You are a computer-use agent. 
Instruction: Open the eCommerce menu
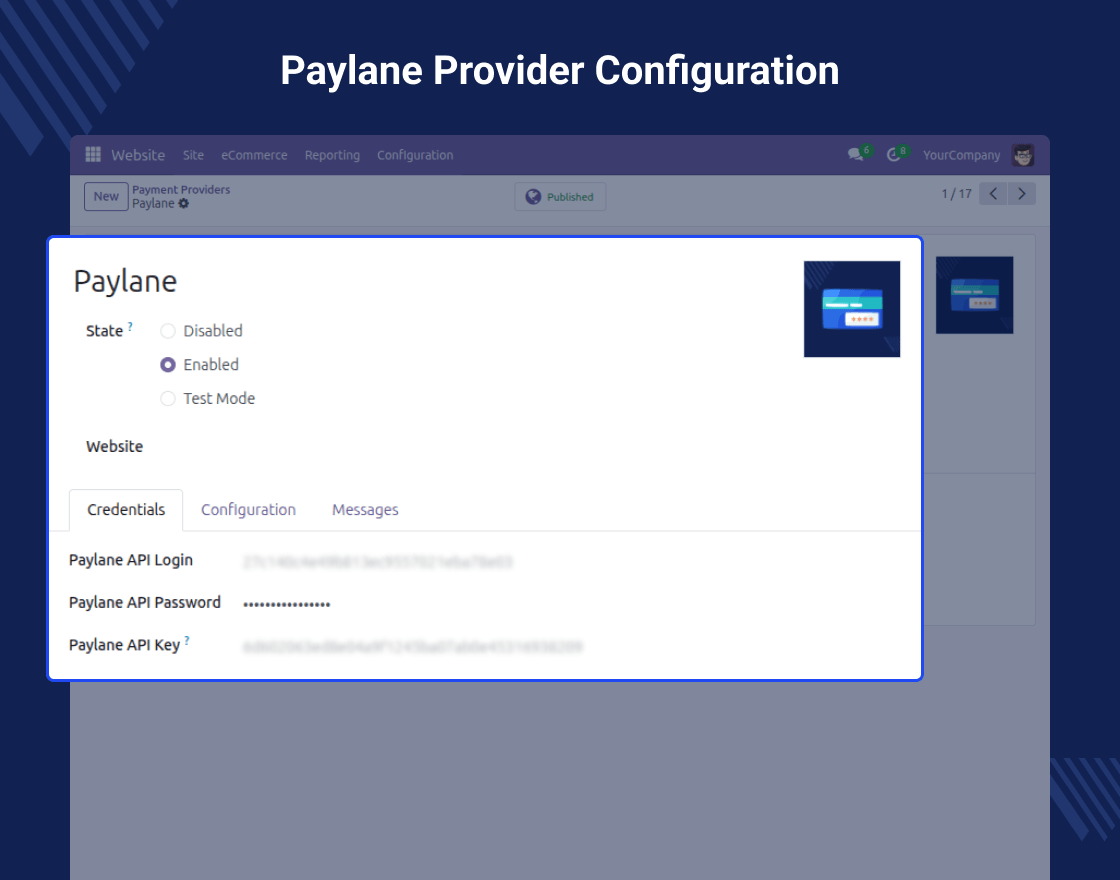[x=254, y=155]
